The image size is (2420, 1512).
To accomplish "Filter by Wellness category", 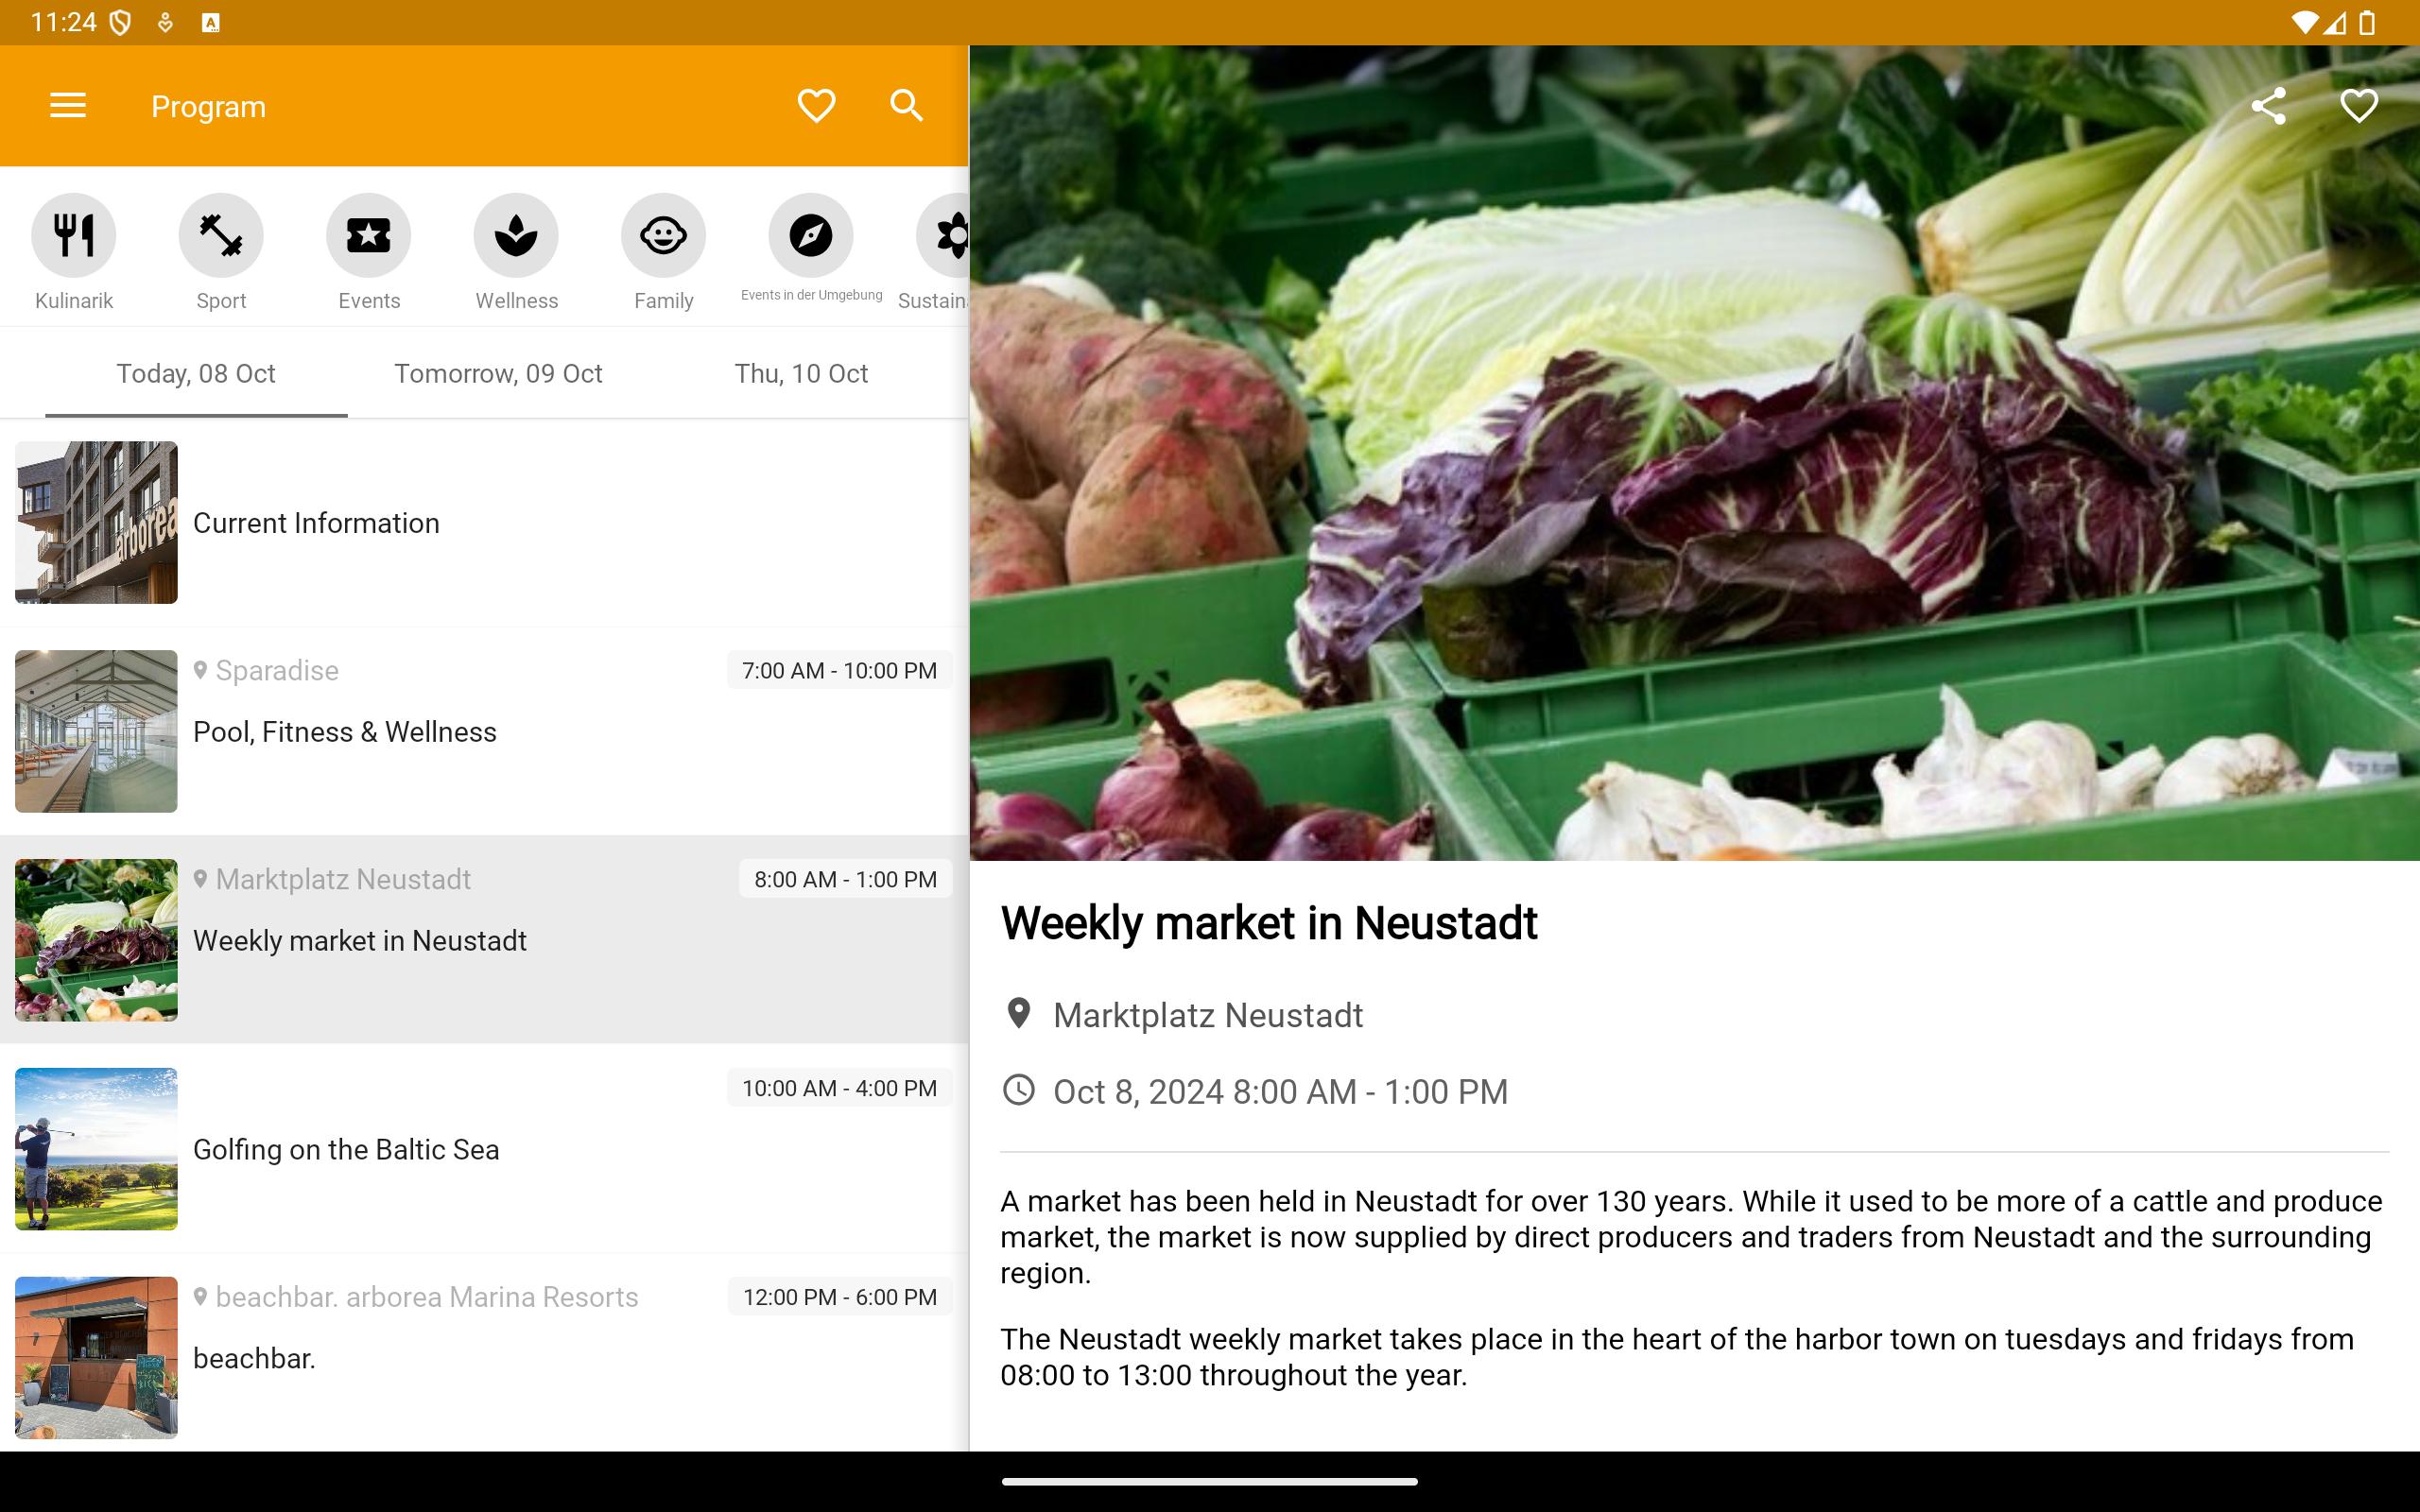I will tap(516, 236).
